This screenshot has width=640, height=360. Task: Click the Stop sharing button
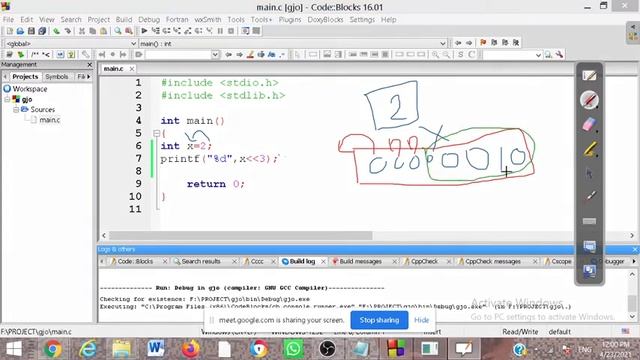(x=379, y=320)
